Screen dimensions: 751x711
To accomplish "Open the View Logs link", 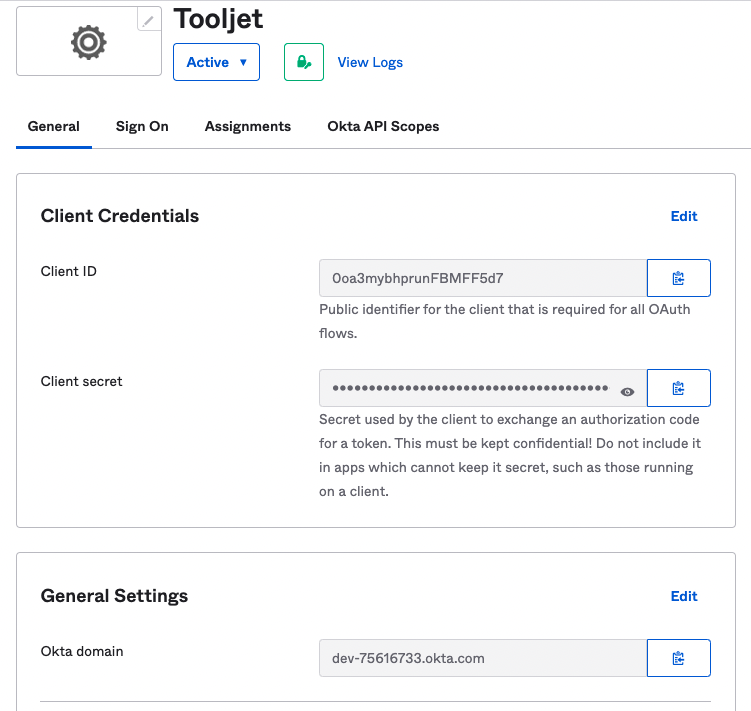I will click(370, 62).
